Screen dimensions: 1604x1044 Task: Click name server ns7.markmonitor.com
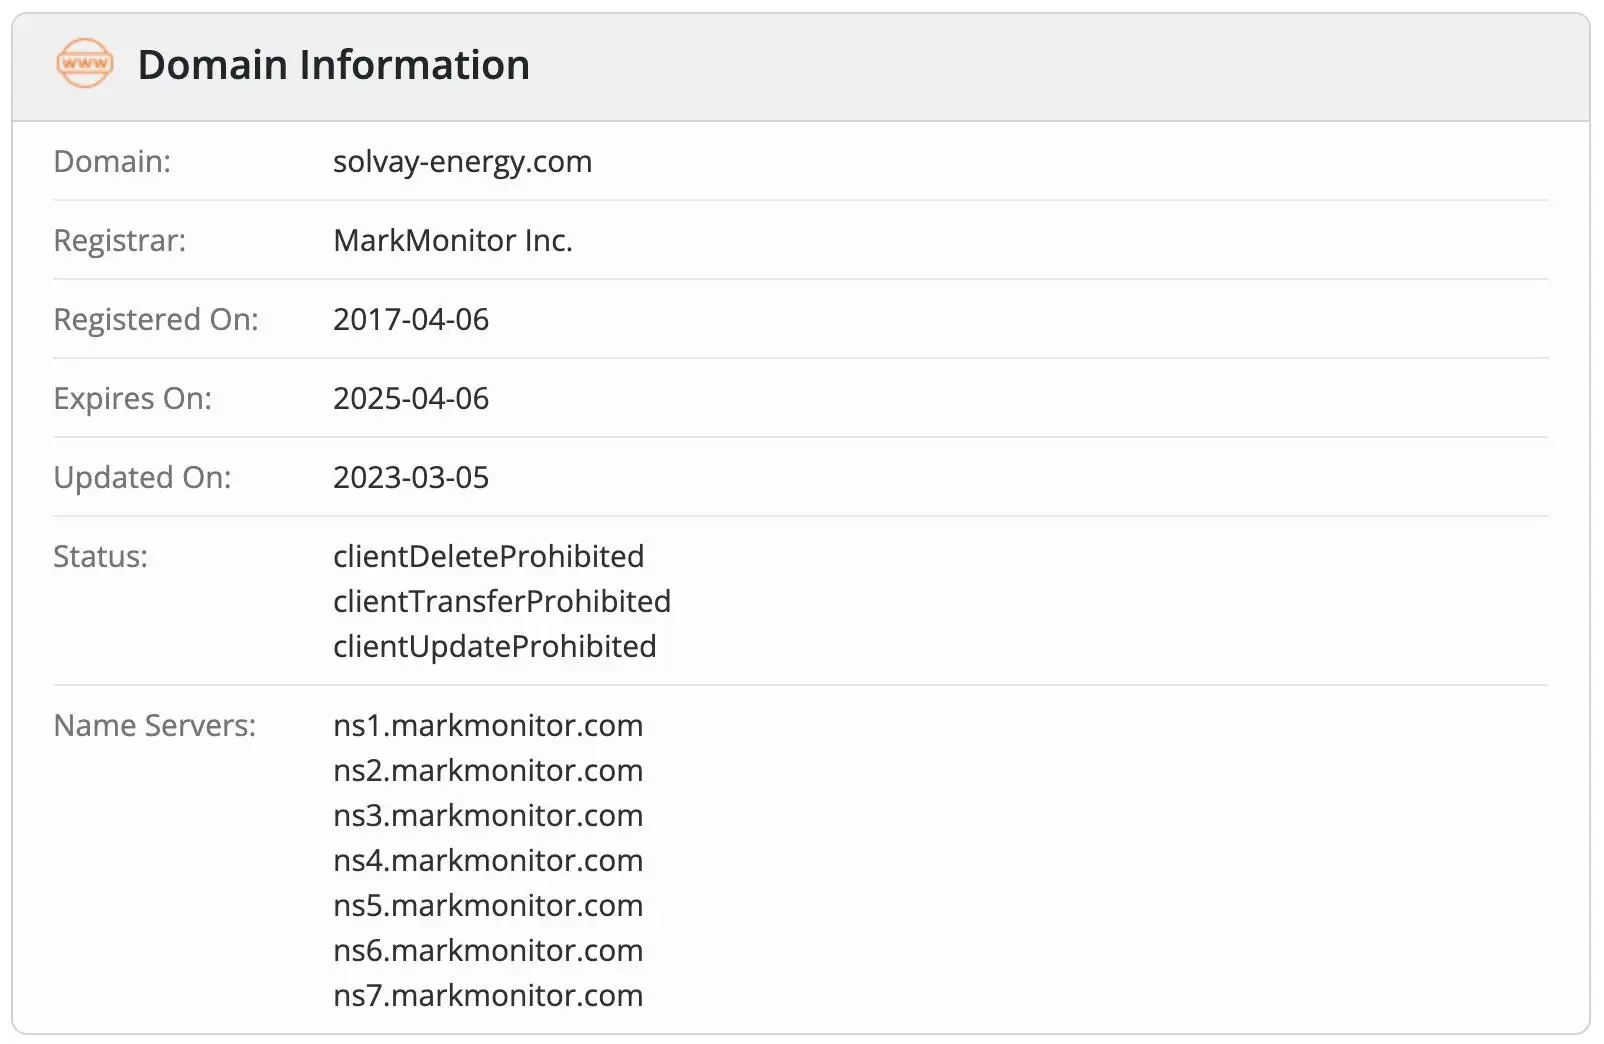coord(488,995)
